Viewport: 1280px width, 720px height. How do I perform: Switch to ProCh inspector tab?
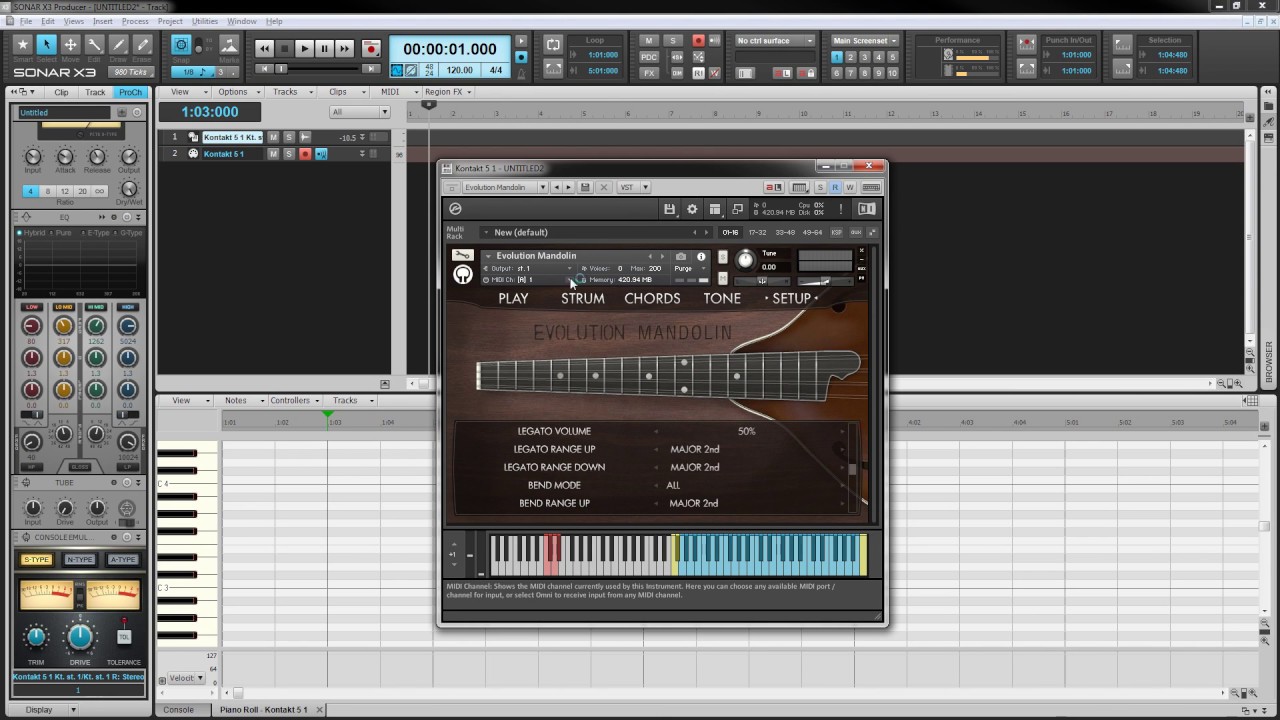(130, 92)
